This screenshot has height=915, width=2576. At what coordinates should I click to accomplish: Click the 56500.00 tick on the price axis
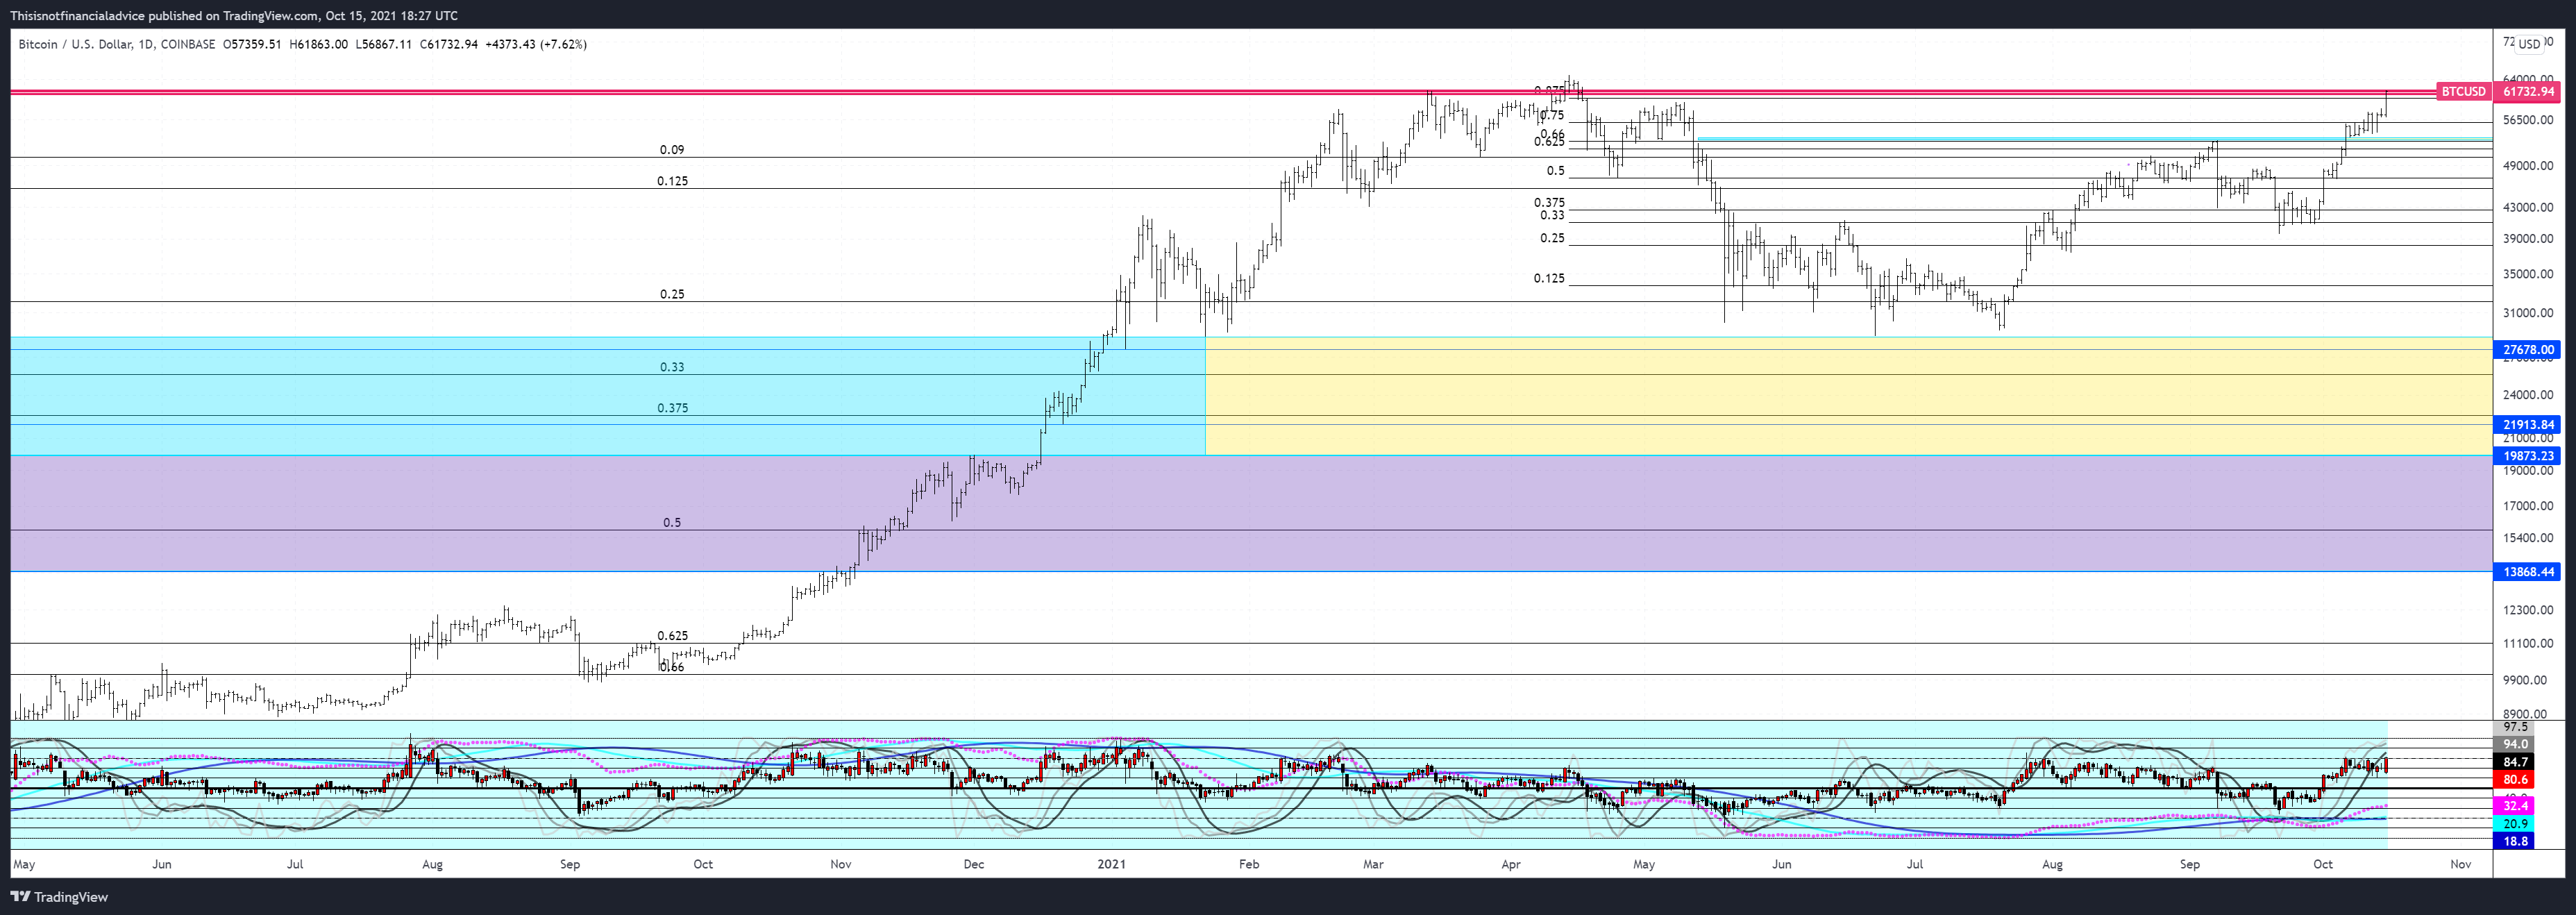(x=2528, y=120)
